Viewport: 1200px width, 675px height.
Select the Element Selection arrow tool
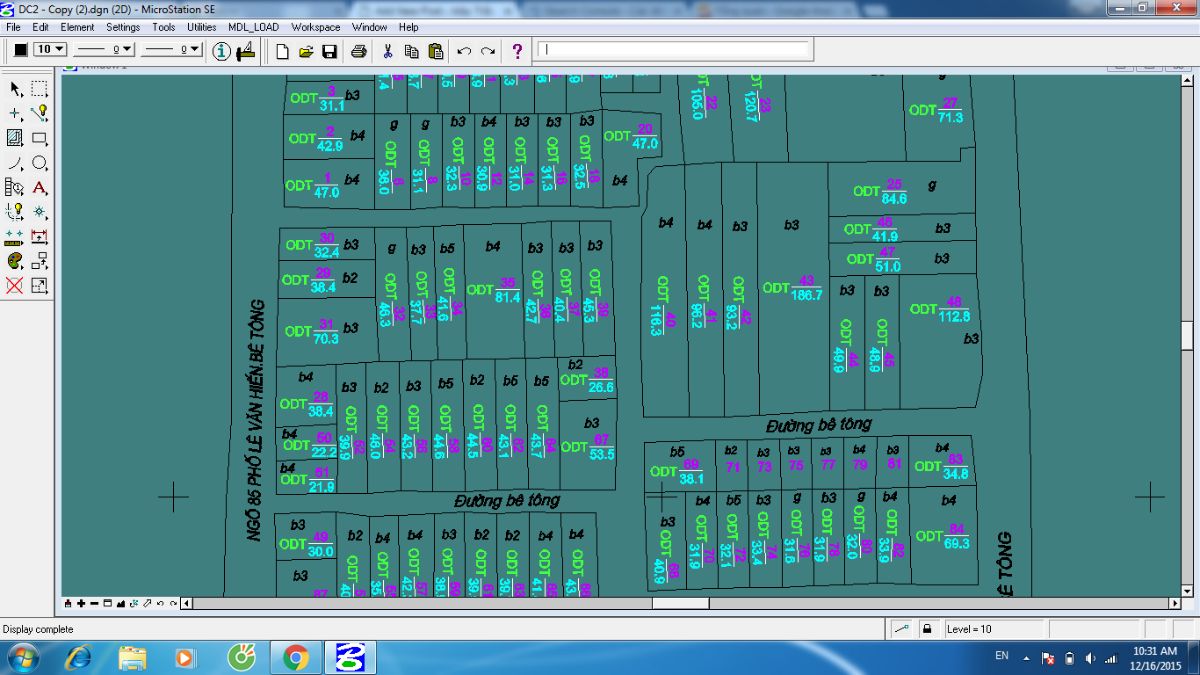point(15,89)
